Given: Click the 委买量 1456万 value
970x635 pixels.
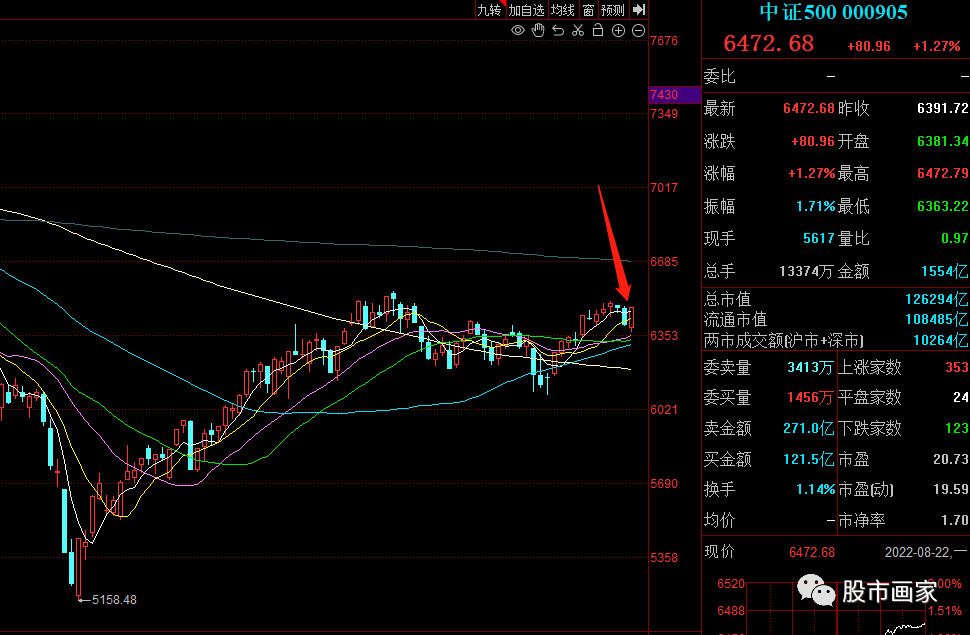Looking at the screenshot, I should click(x=810, y=397).
